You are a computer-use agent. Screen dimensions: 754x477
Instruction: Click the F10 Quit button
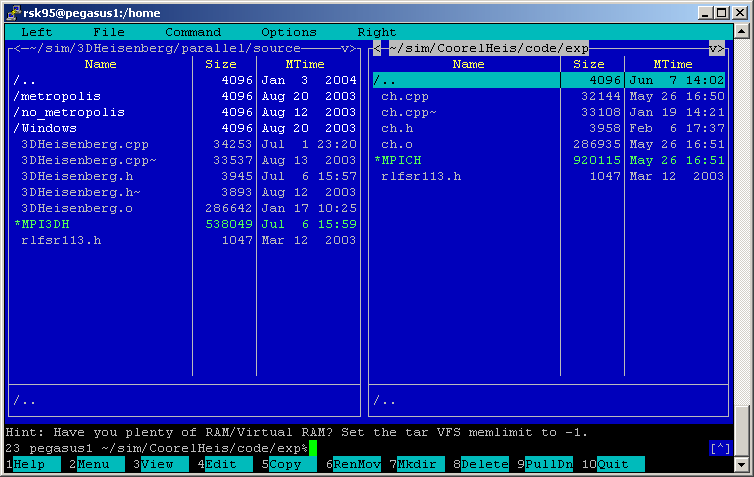click(x=613, y=464)
